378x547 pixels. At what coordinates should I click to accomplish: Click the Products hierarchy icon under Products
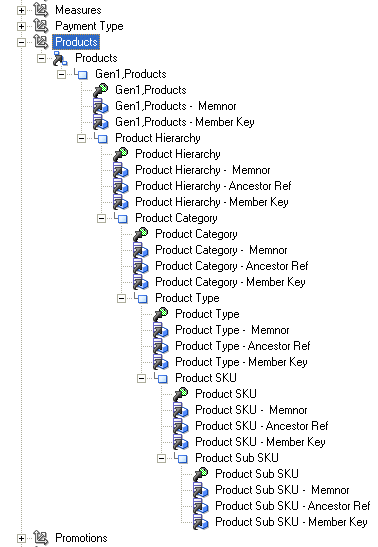[60, 58]
